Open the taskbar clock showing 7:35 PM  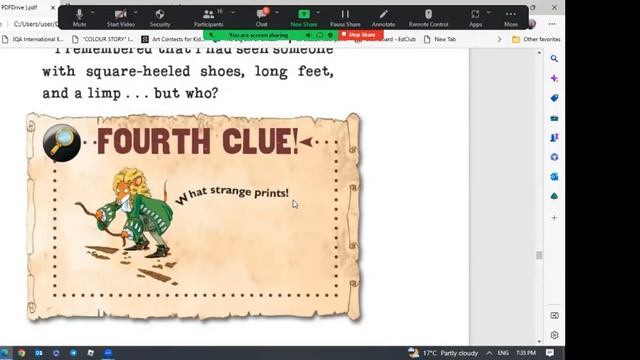[x=526, y=353]
